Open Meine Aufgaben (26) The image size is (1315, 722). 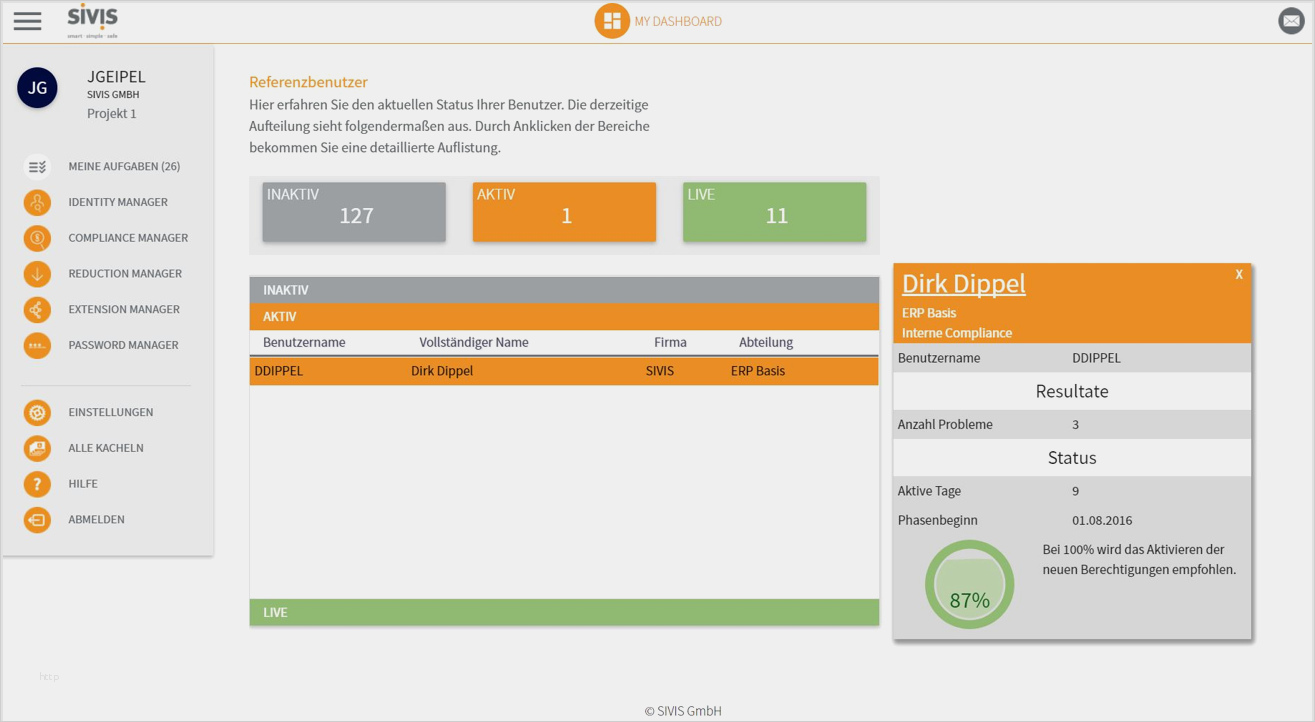(124, 167)
